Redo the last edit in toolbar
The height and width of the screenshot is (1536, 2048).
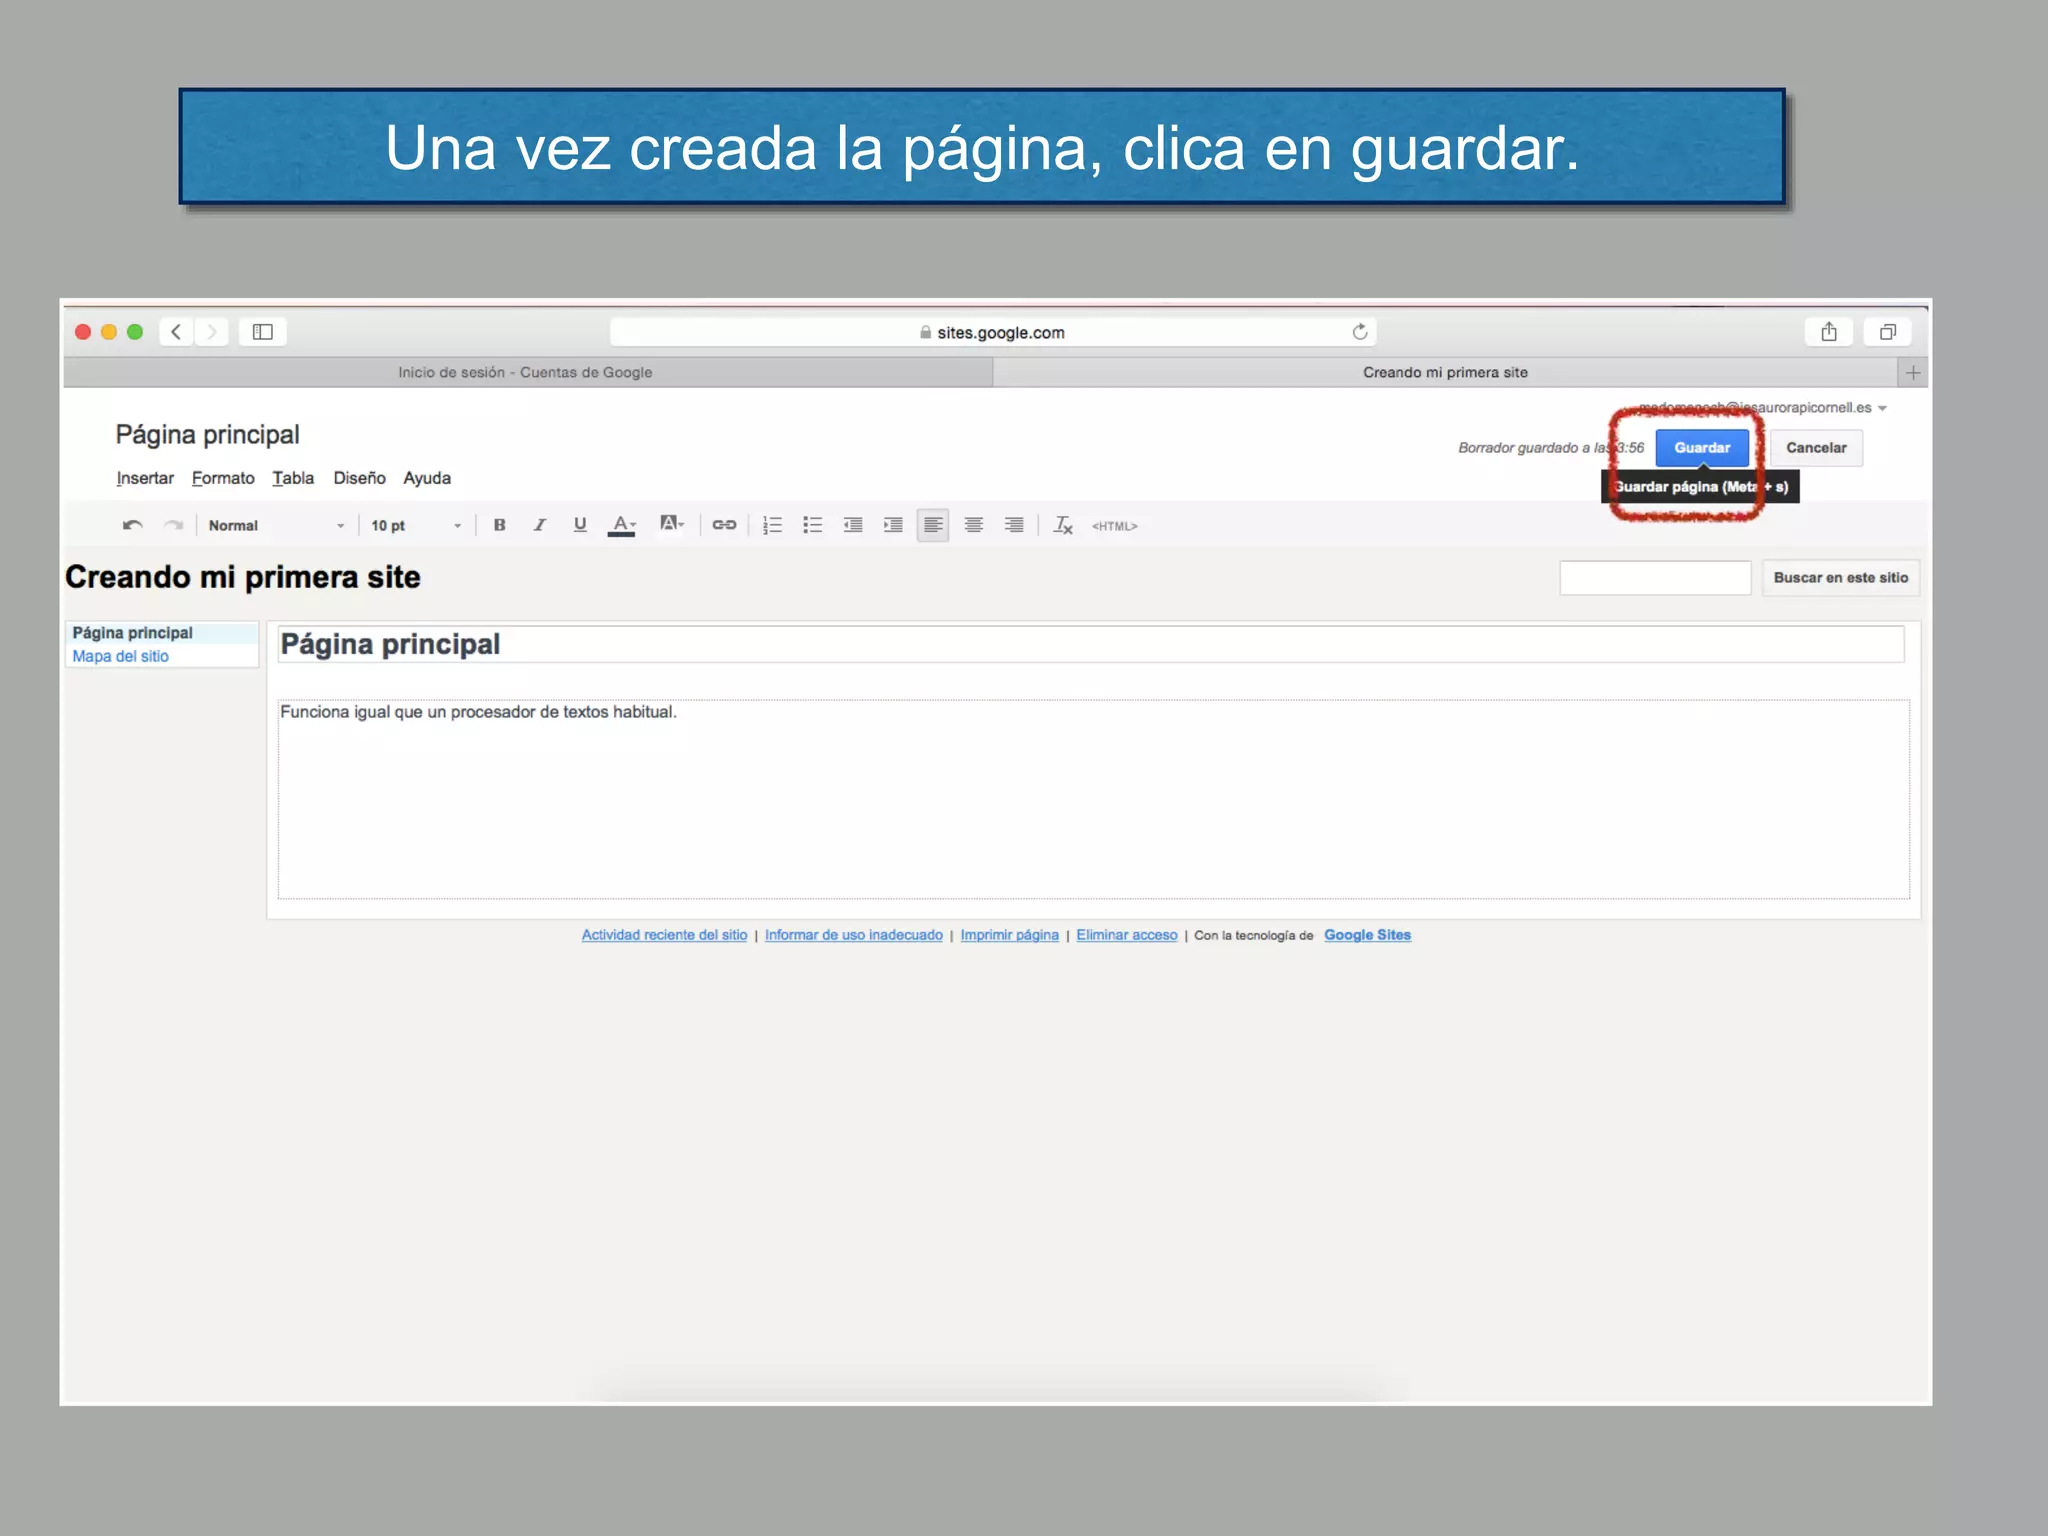174,525
